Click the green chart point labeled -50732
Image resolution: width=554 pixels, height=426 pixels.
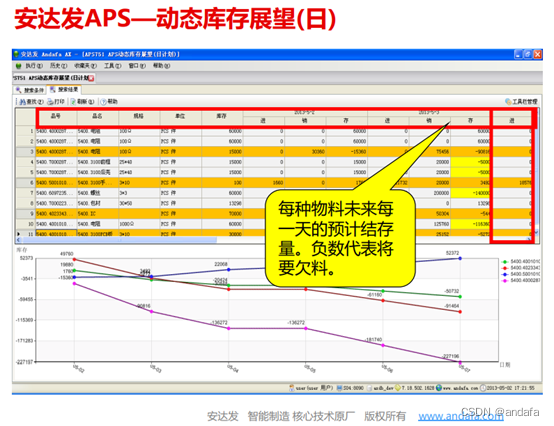tap(460, 297)
